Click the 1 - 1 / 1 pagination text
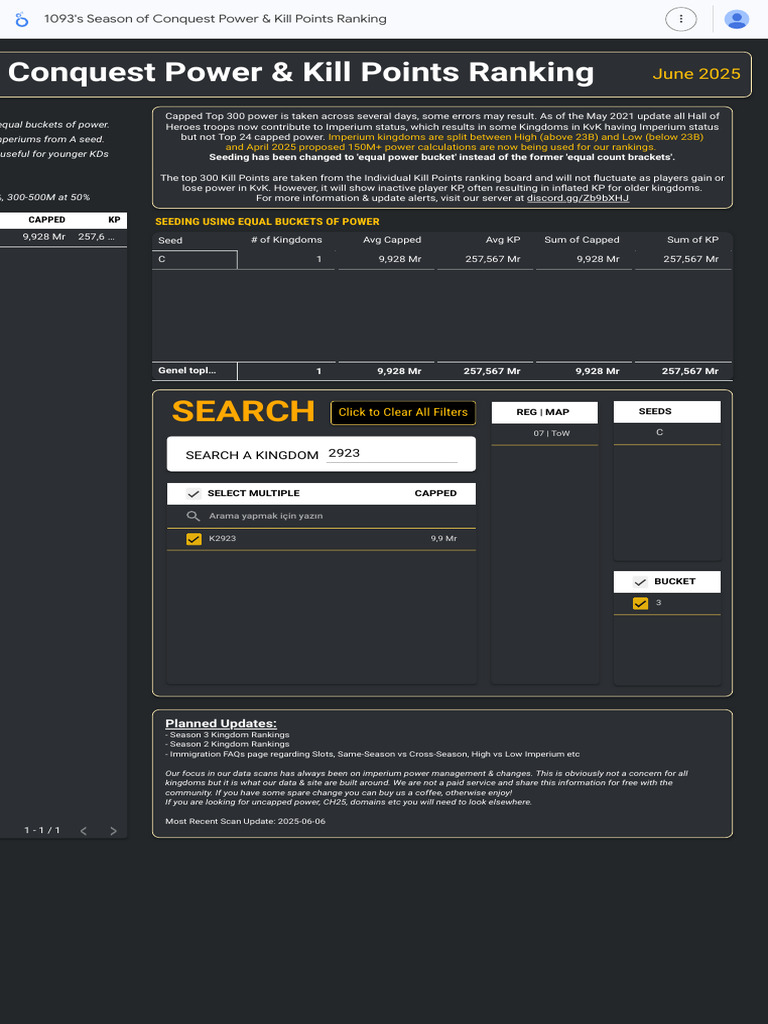 pos(42,831)
